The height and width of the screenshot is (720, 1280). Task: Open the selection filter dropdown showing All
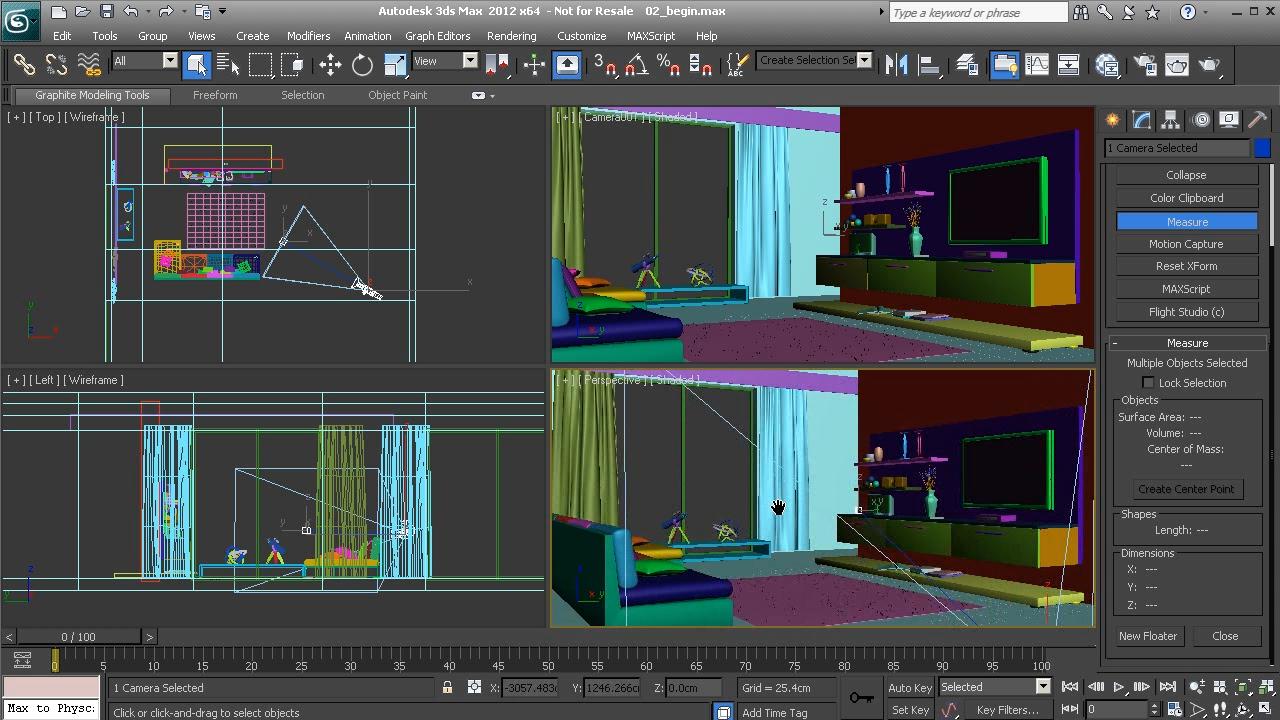tap(145, 61)
